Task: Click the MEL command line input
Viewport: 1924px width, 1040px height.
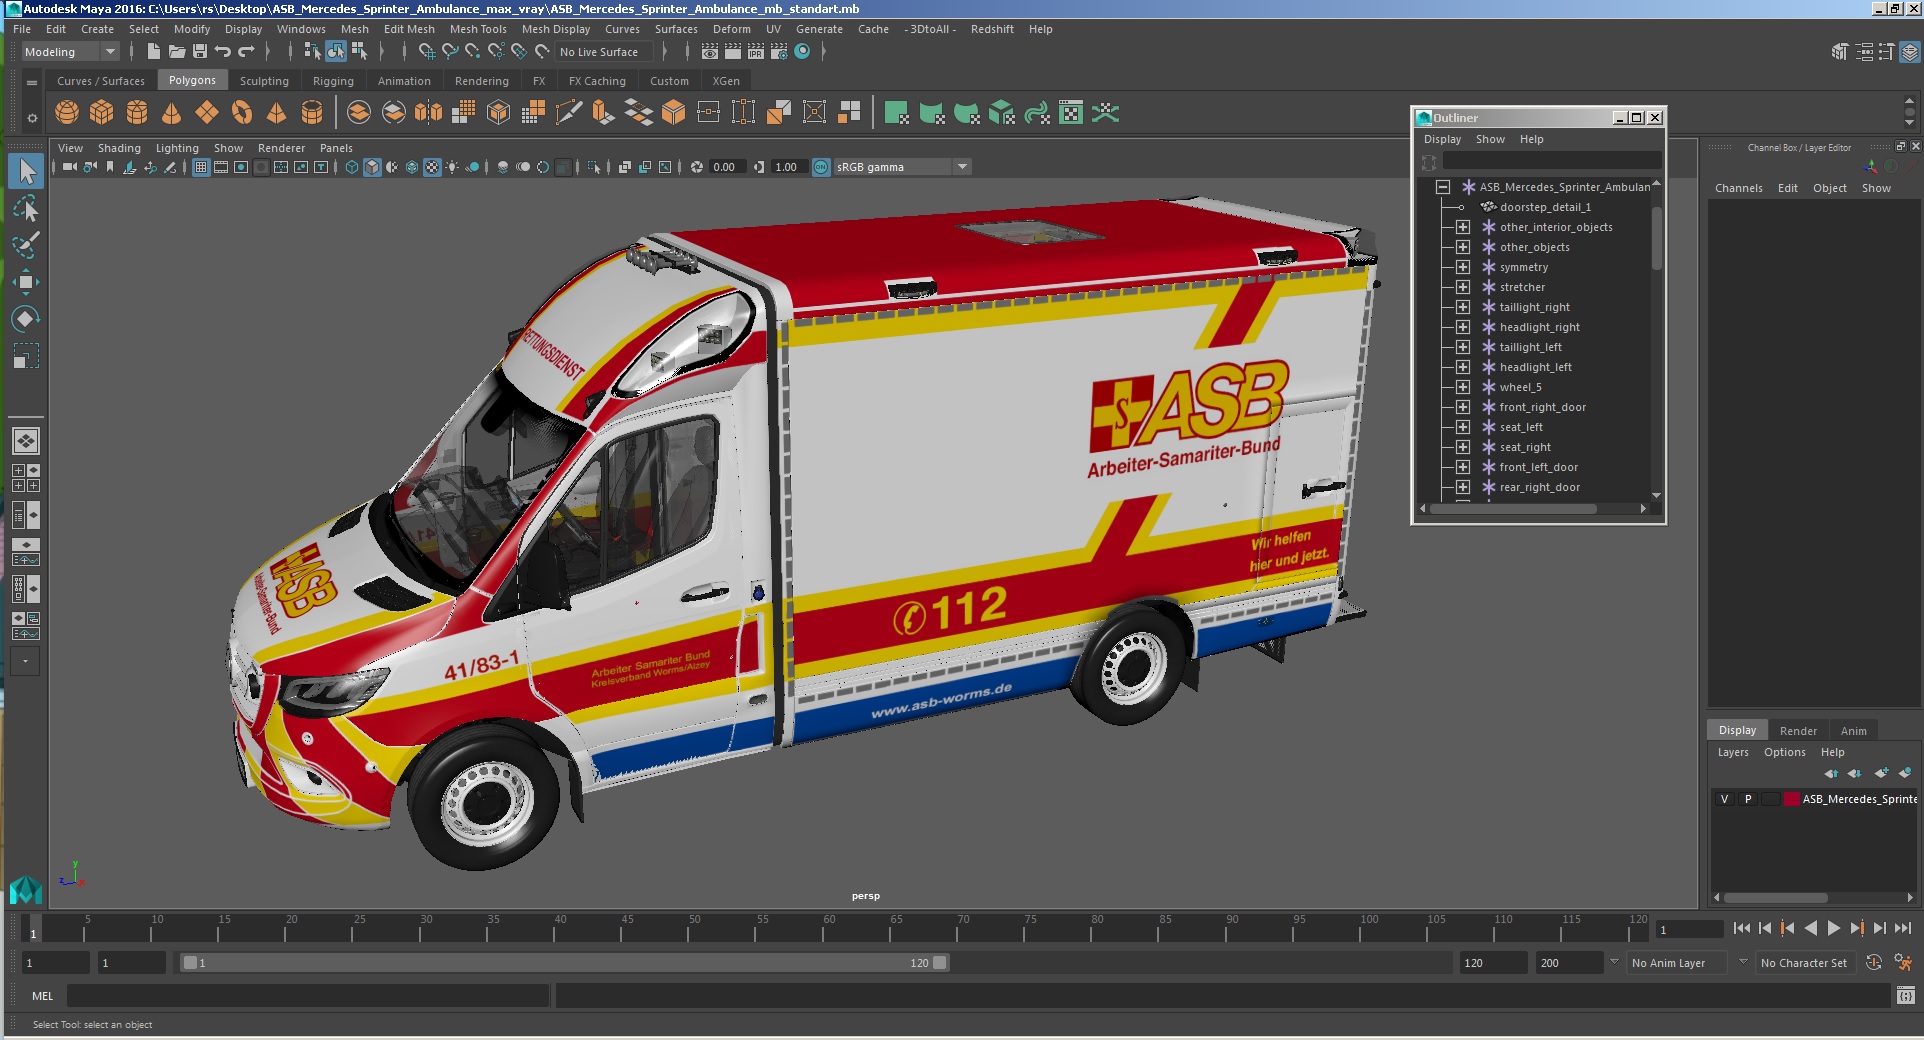Action: click(308, 996)
